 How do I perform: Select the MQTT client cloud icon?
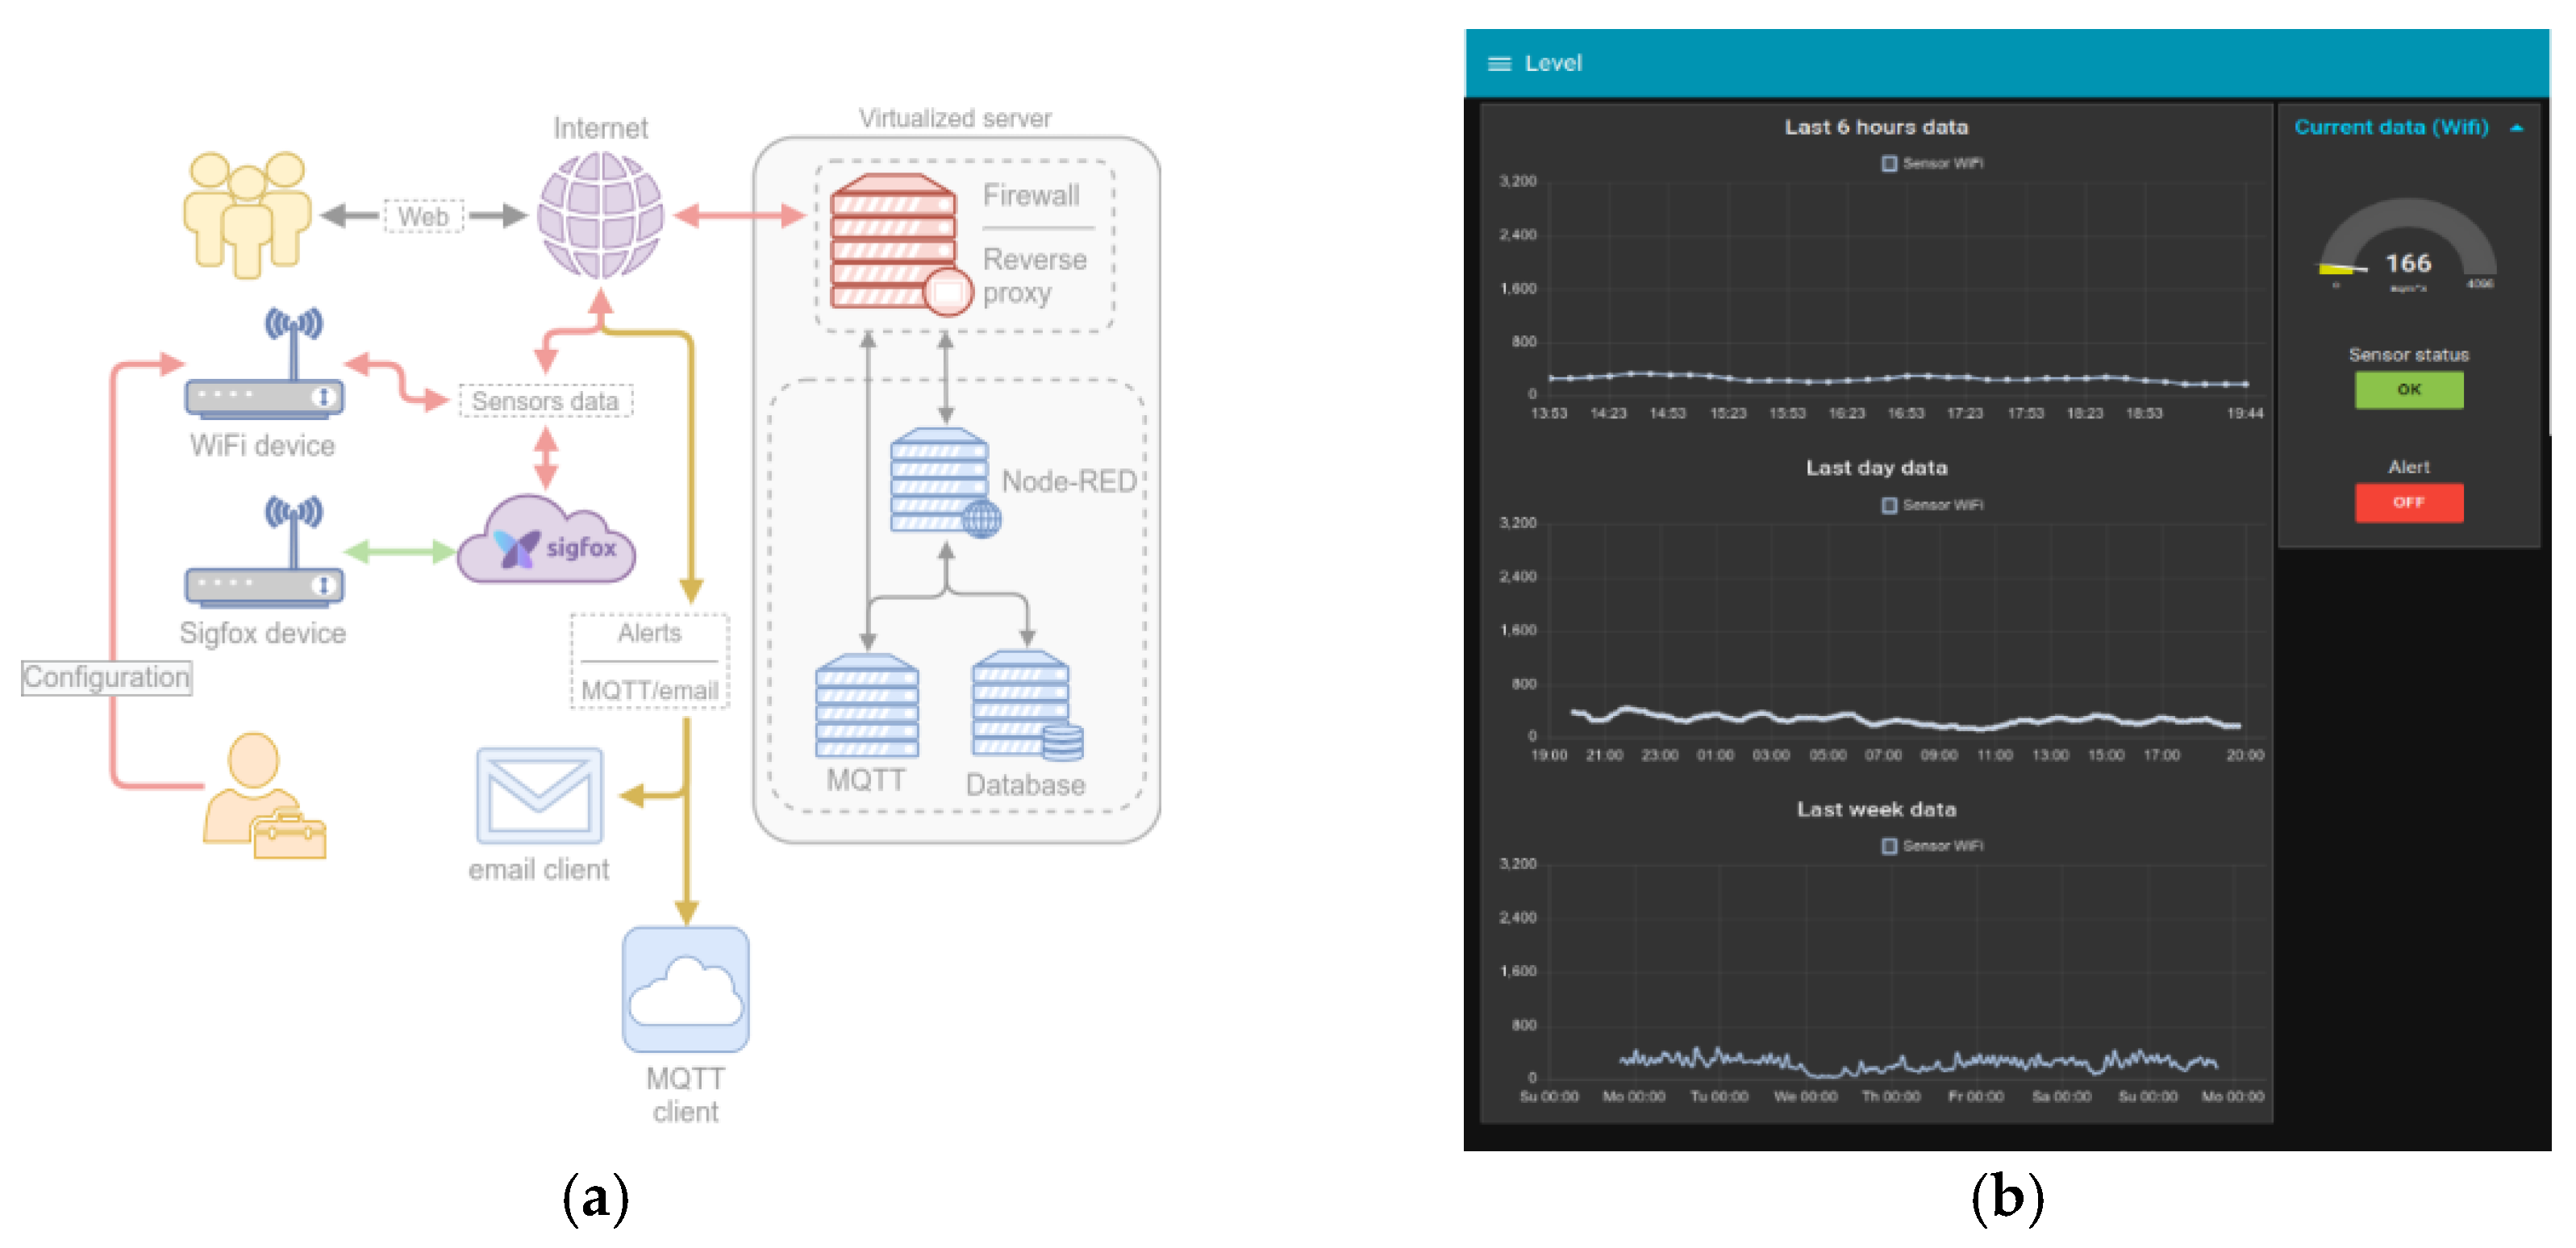tap(685, 988)
